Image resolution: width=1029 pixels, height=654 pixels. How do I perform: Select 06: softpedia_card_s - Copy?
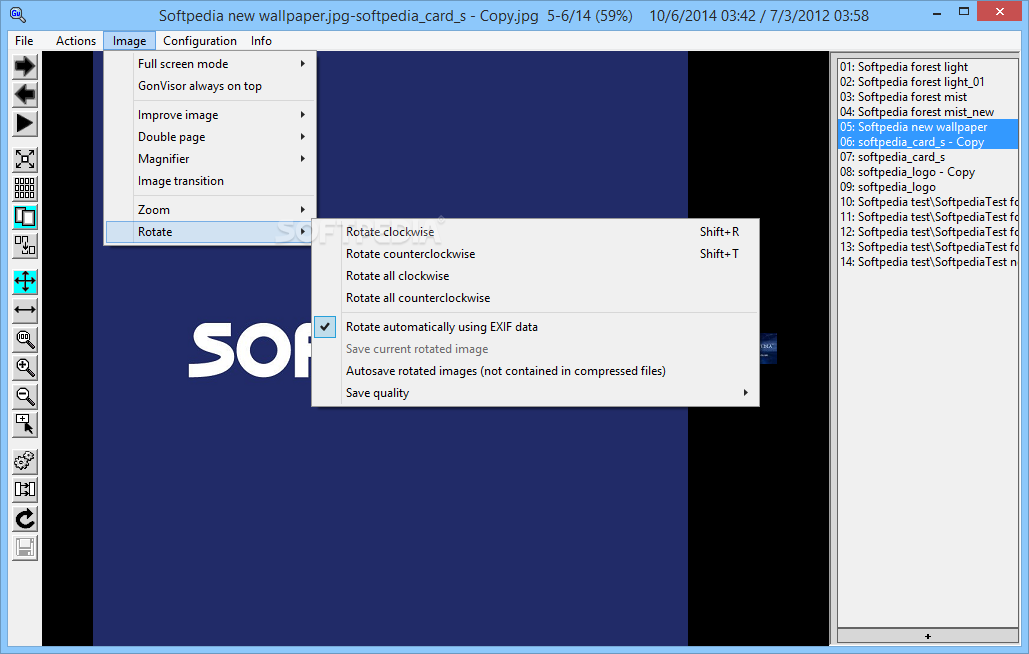[928, 142]
